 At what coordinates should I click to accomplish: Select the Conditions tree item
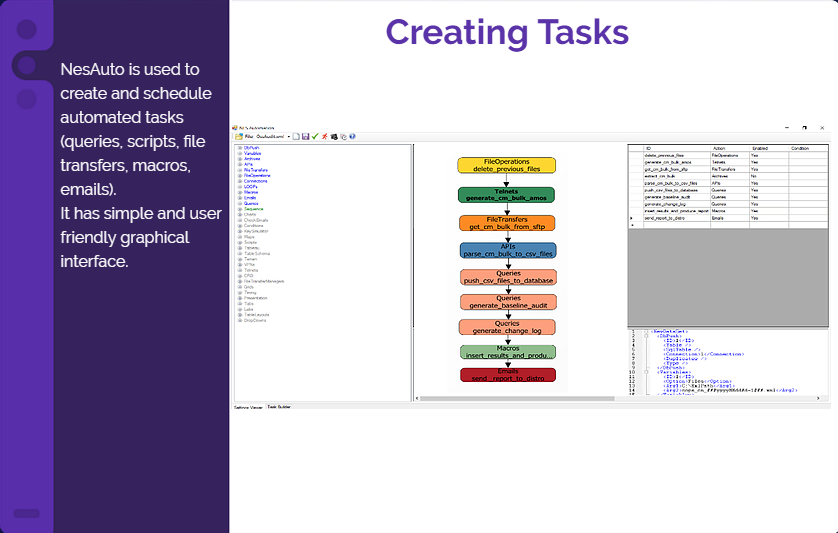254,226
